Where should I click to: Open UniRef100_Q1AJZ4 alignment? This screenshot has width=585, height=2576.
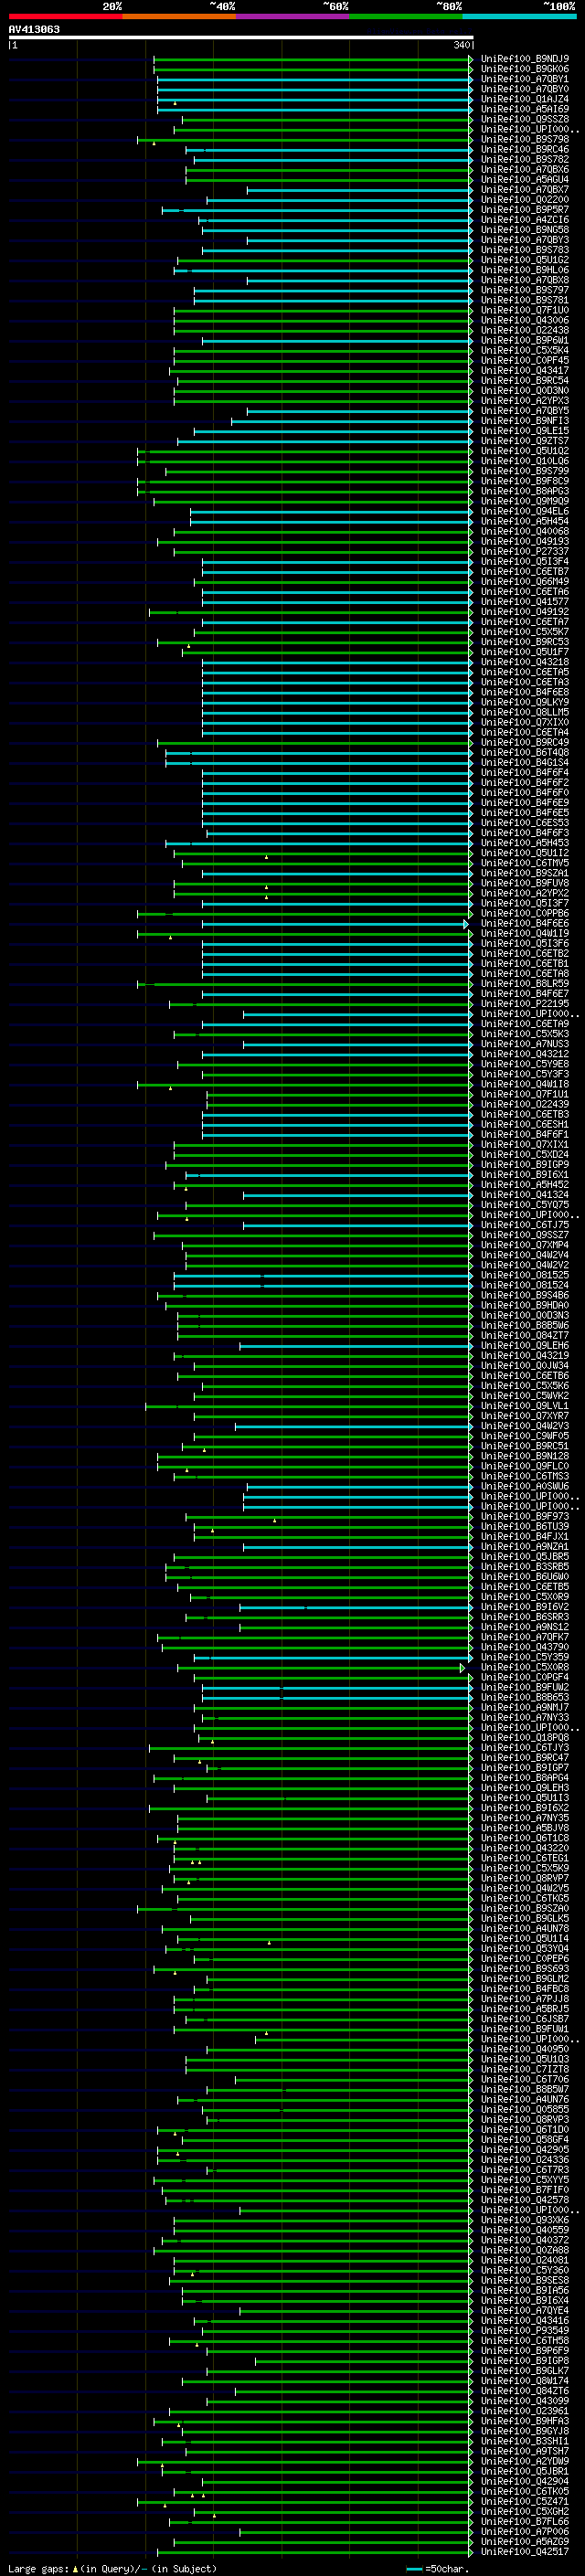[524, 99]
